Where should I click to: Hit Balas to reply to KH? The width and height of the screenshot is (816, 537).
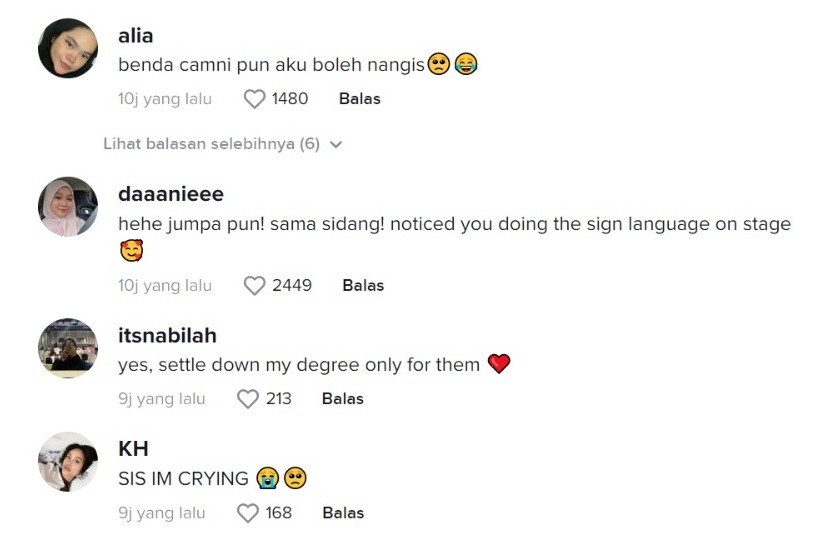343,513
